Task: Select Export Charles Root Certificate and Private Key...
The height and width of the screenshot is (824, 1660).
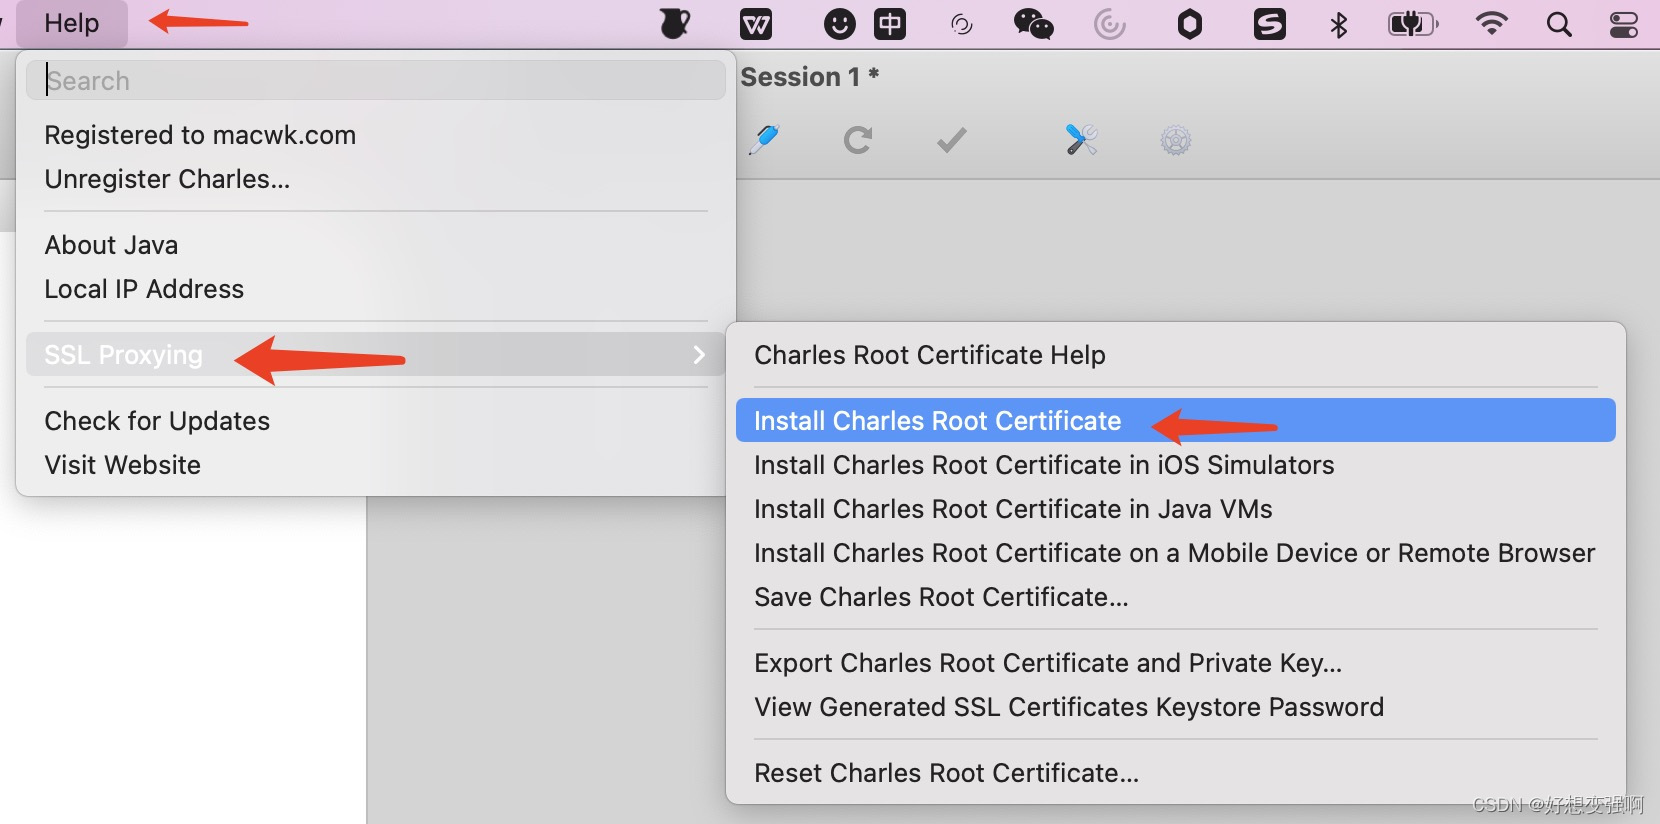Action: [x=1048, y=663]
